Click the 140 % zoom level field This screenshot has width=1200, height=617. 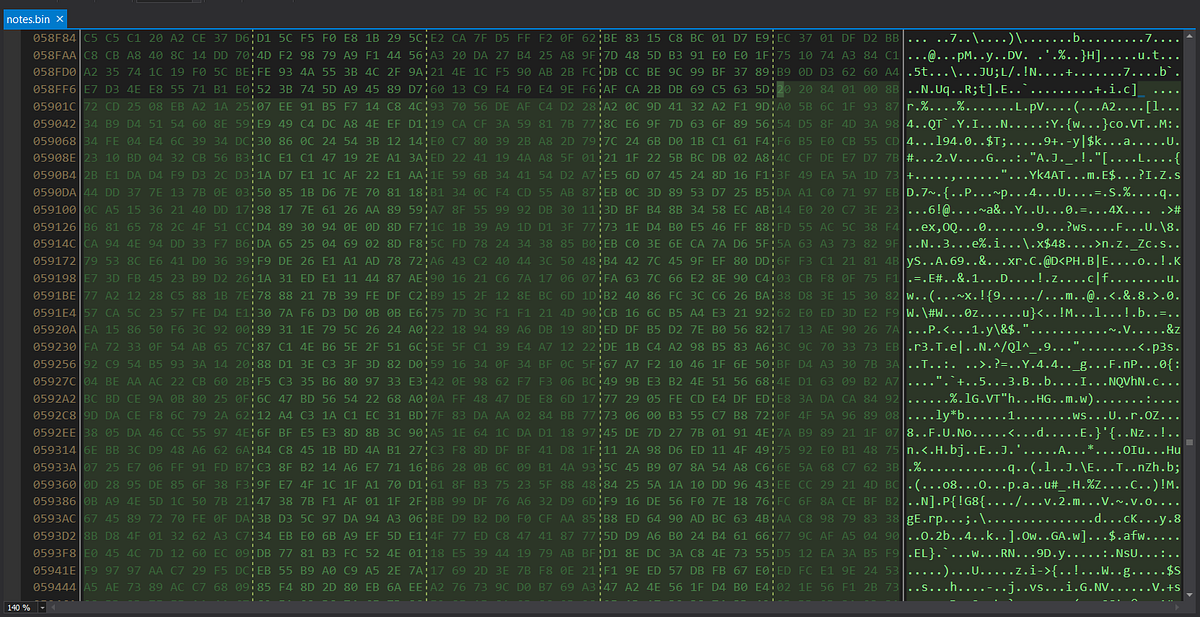(x=17, y=607)
